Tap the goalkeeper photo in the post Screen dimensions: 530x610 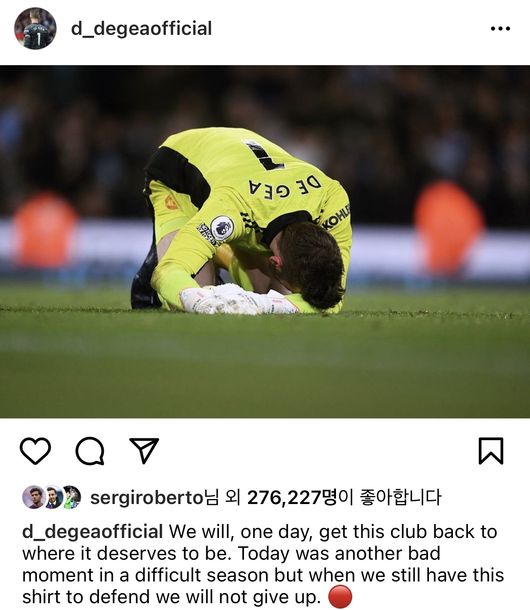pyautogui.click(x=265, y=242)
